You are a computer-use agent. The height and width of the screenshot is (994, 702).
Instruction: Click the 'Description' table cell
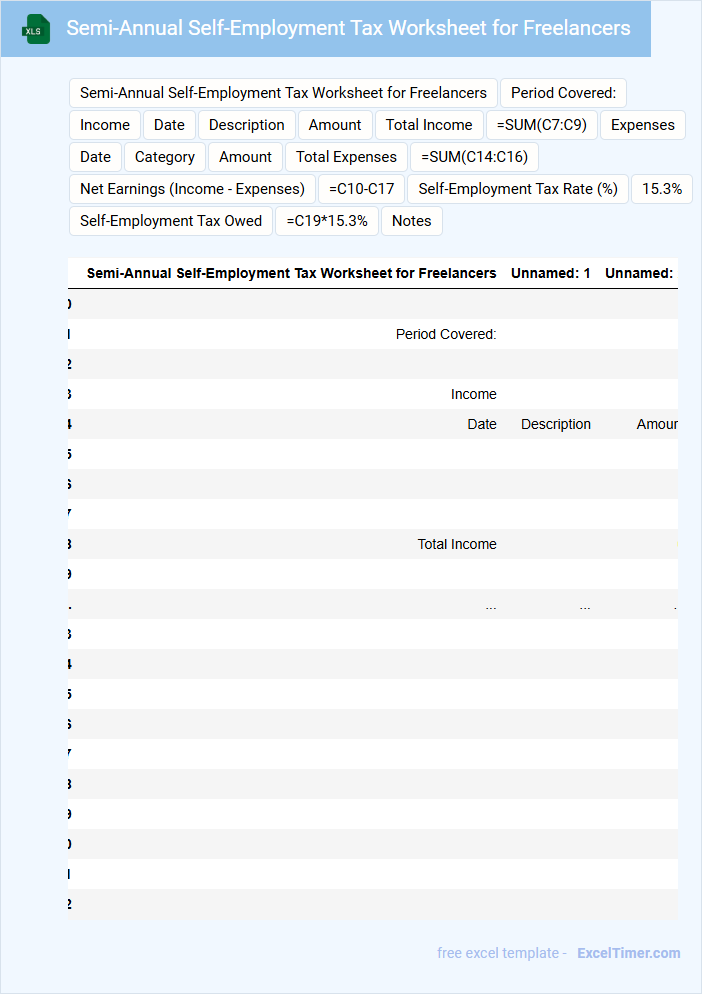pos(556,424)
